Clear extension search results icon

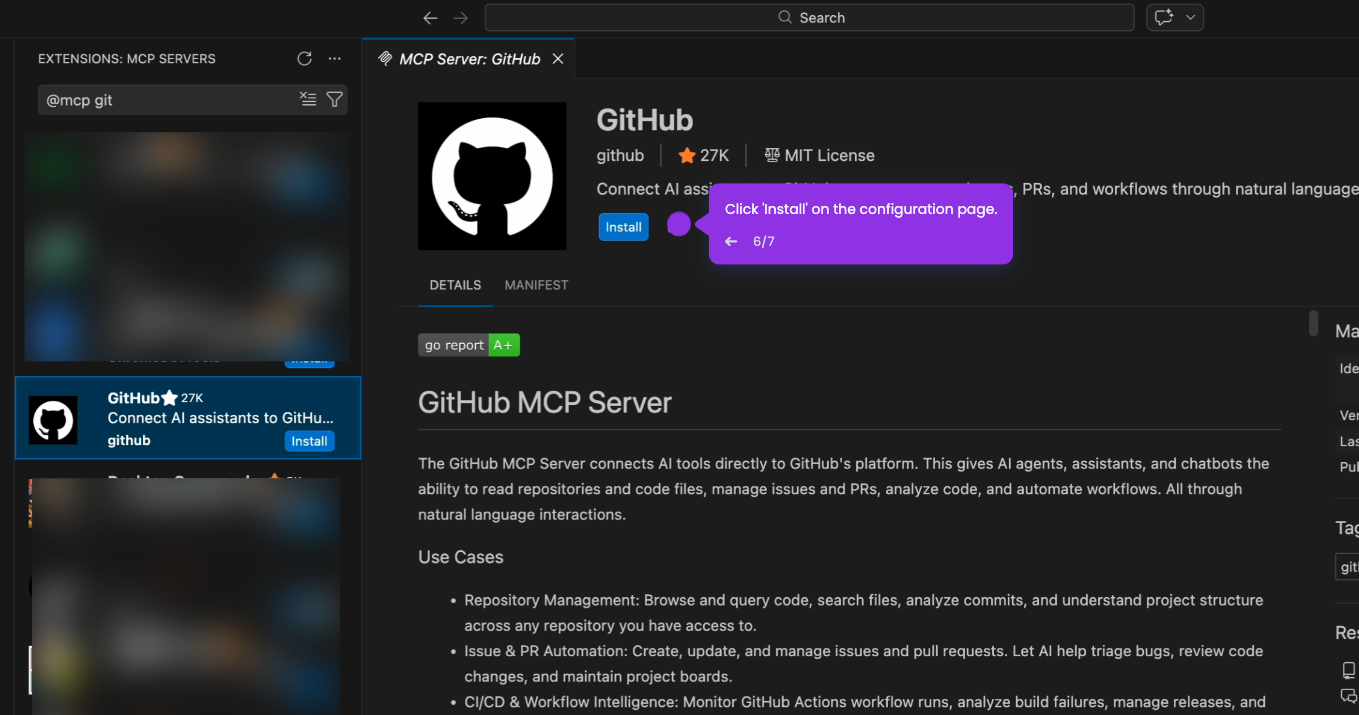tap(308, 99)
